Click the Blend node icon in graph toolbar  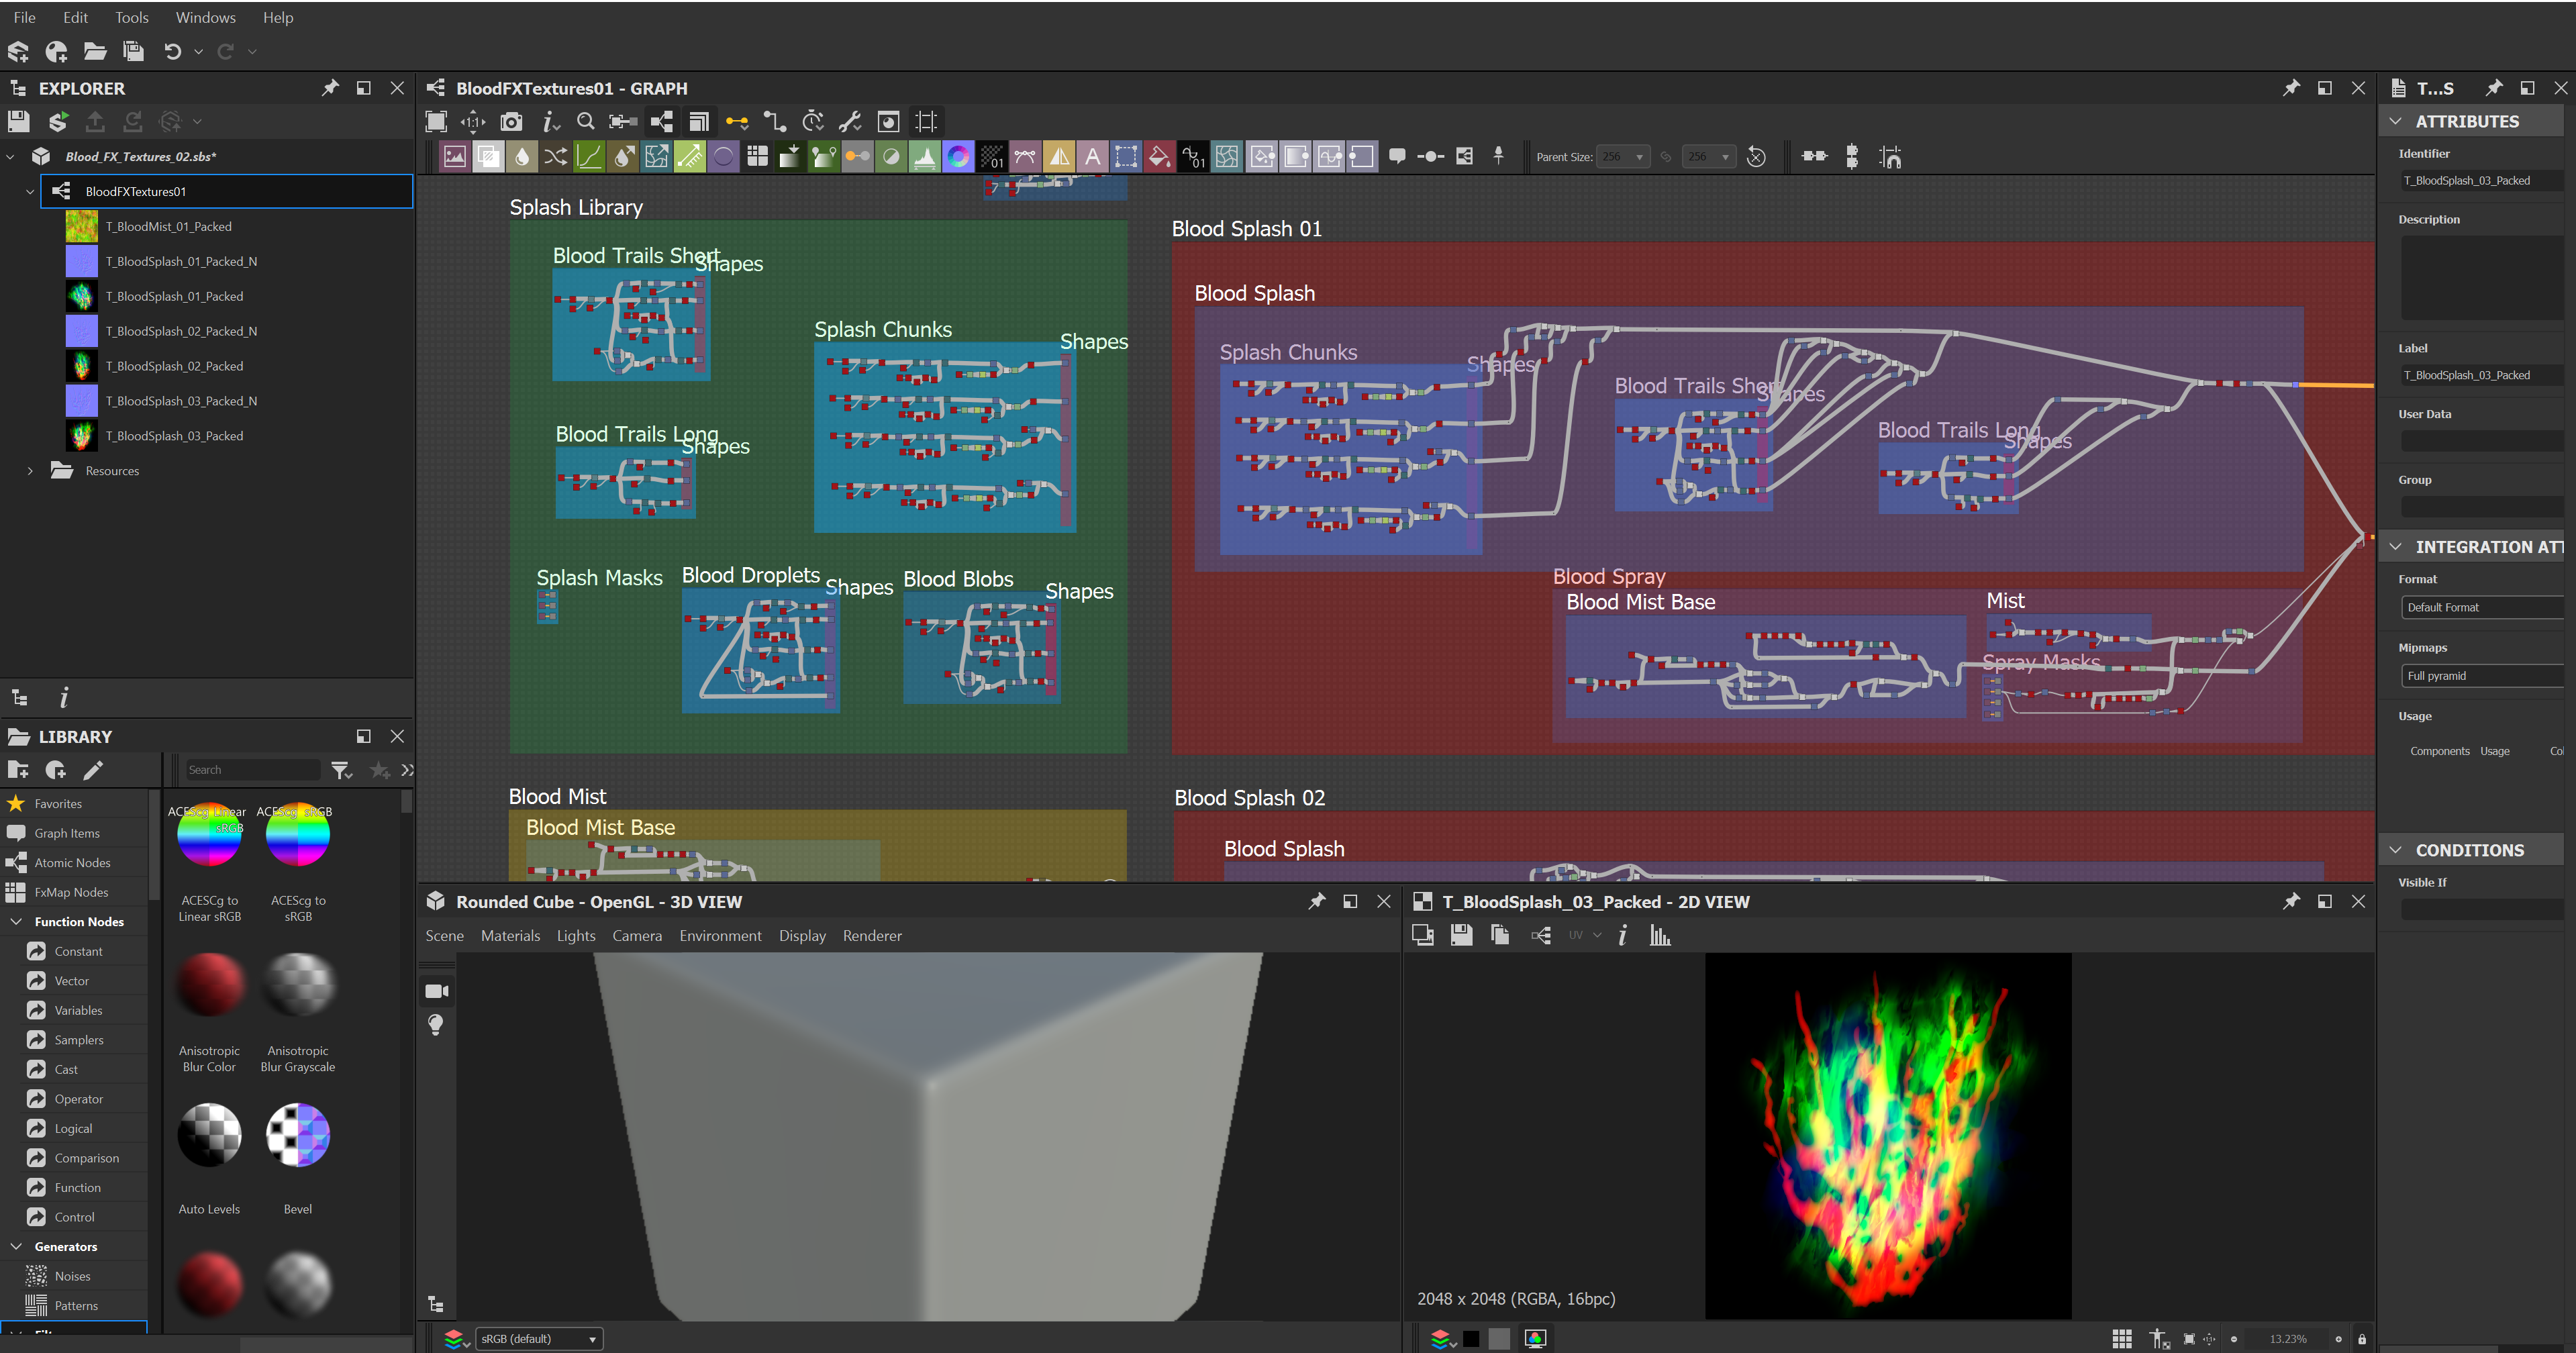coord(488,157)
